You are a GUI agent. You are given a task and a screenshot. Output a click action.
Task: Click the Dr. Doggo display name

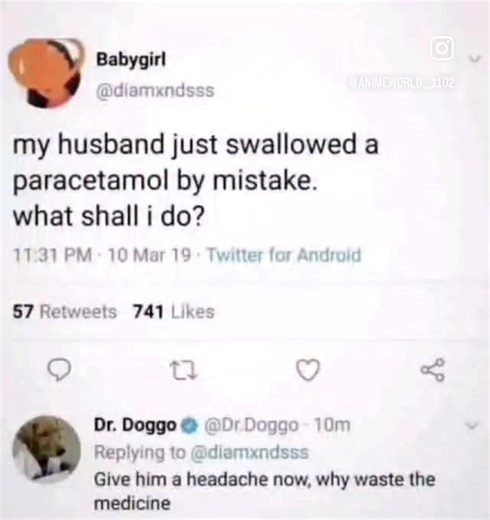[135, 425]
